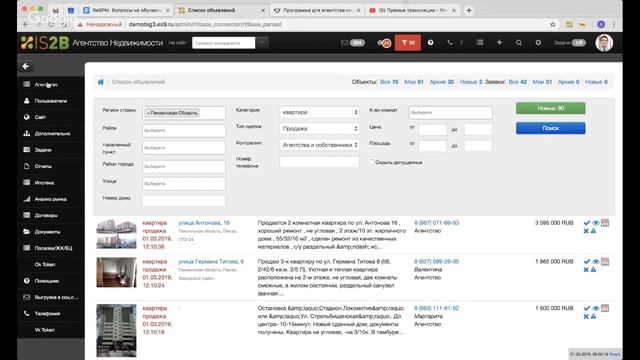
Task: Click Объекты 'Архив 35' link
Action: [442, 82]
